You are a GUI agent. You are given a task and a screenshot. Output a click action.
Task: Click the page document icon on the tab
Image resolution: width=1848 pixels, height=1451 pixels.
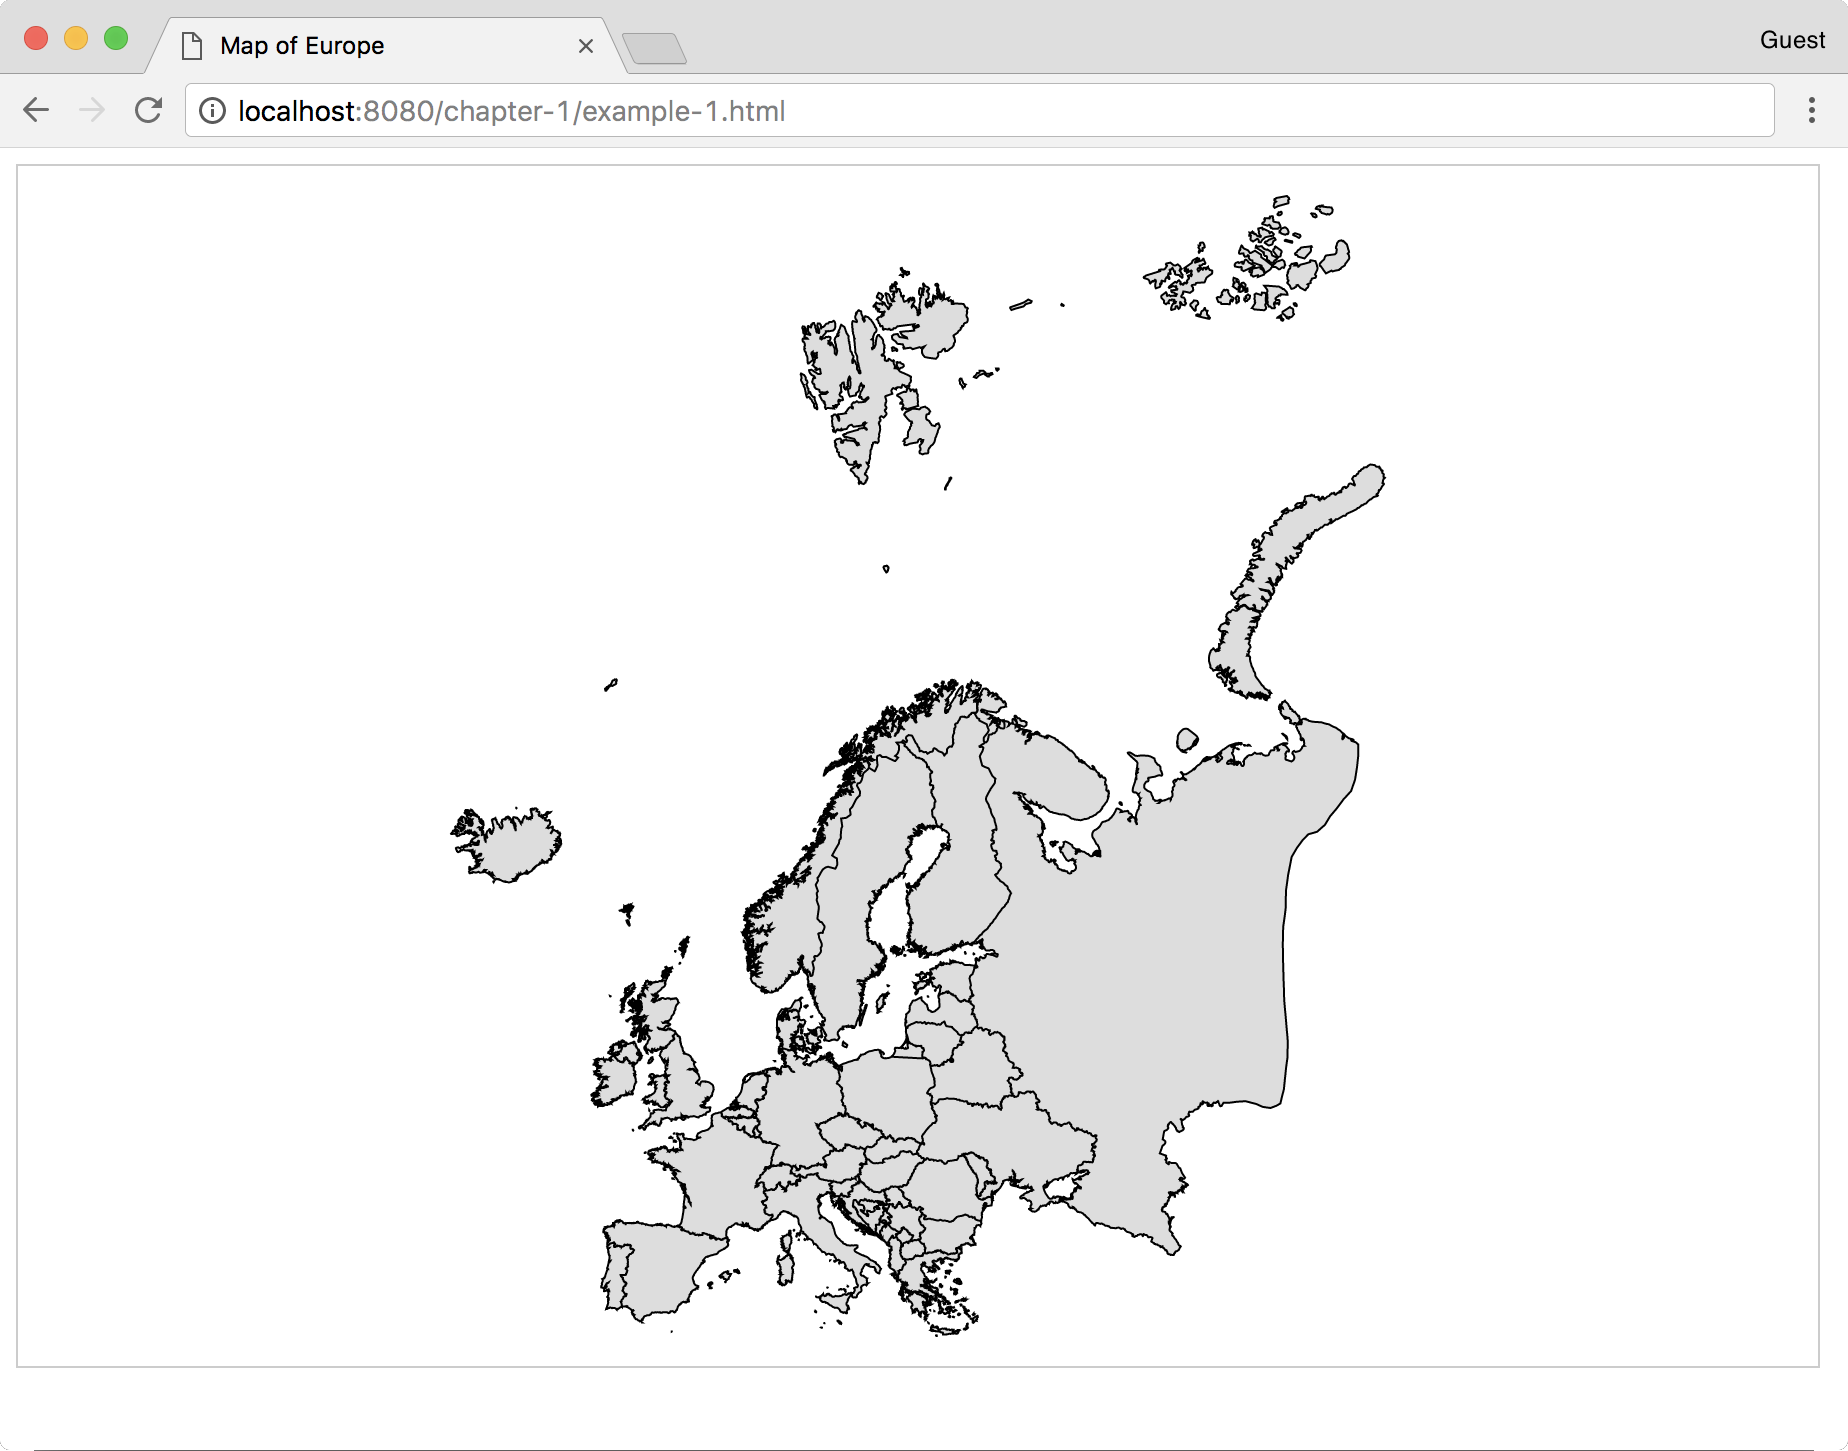192,46
